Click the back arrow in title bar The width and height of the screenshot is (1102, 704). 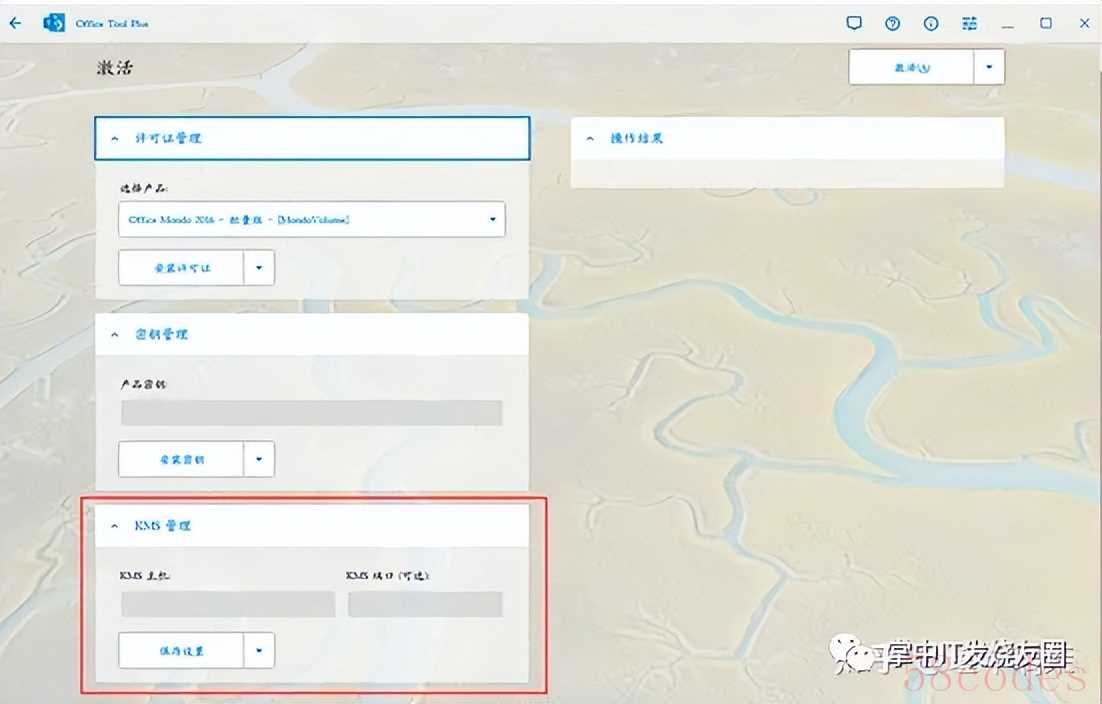15,23
